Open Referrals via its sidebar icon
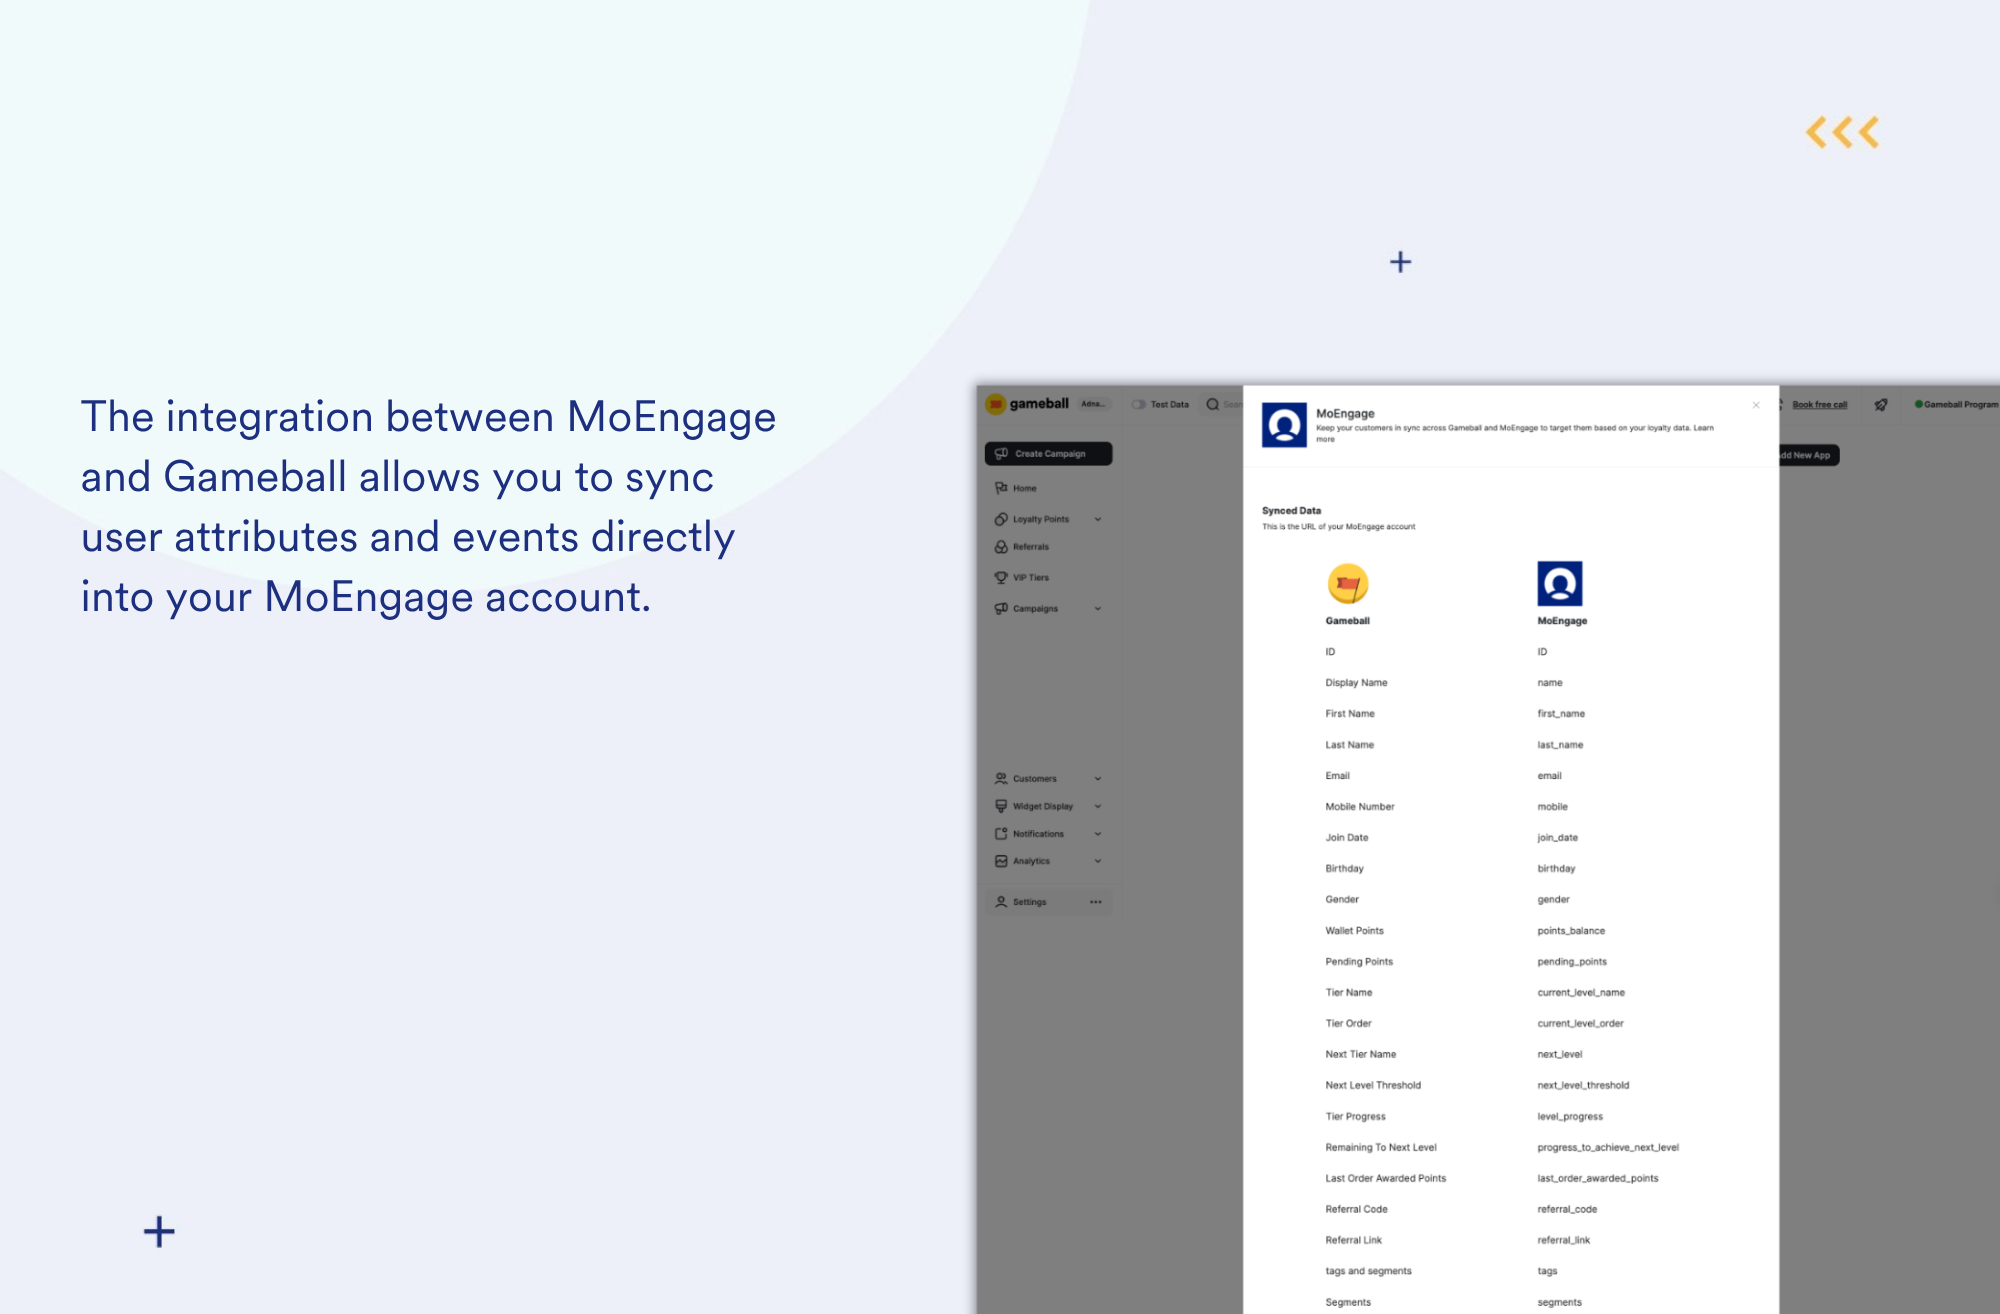The height and width of the screenshot is (1314, 2000). coord(1001,547)
